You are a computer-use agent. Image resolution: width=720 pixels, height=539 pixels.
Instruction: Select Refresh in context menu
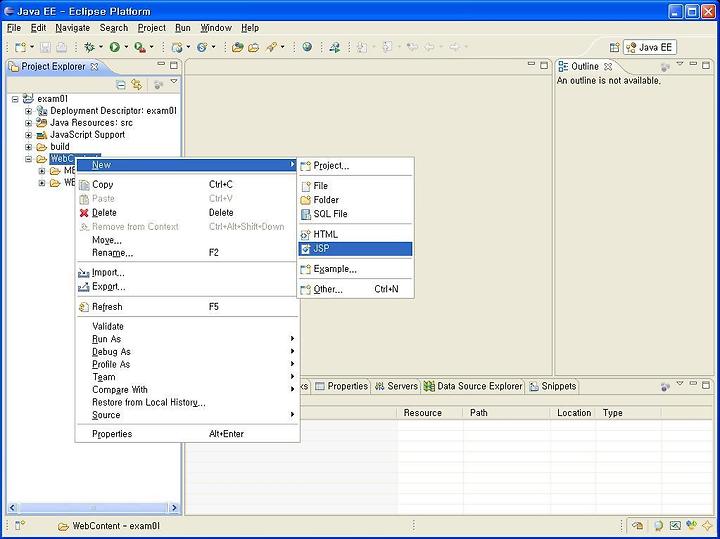(x=187, y=307)
